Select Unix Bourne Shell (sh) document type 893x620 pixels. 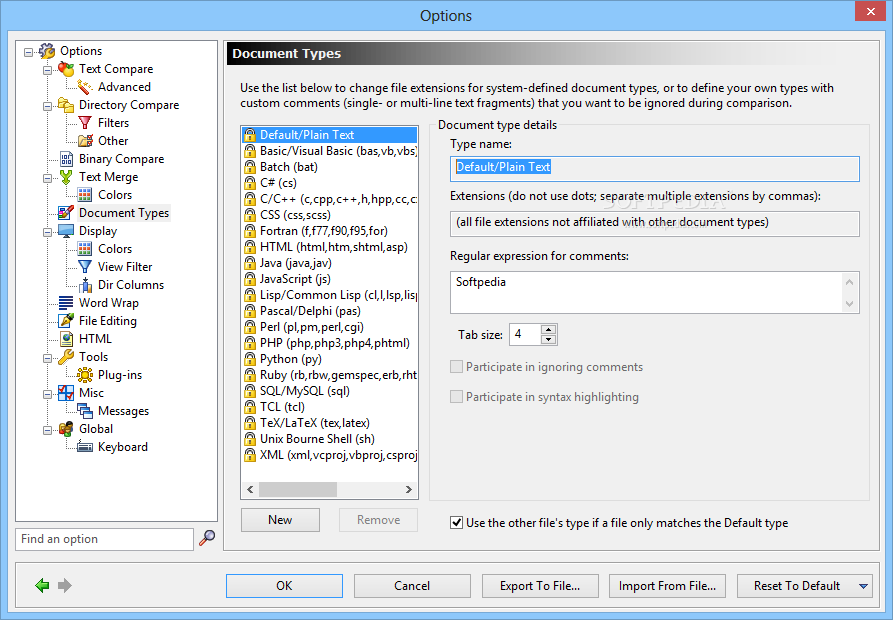(x=329, y=439)
